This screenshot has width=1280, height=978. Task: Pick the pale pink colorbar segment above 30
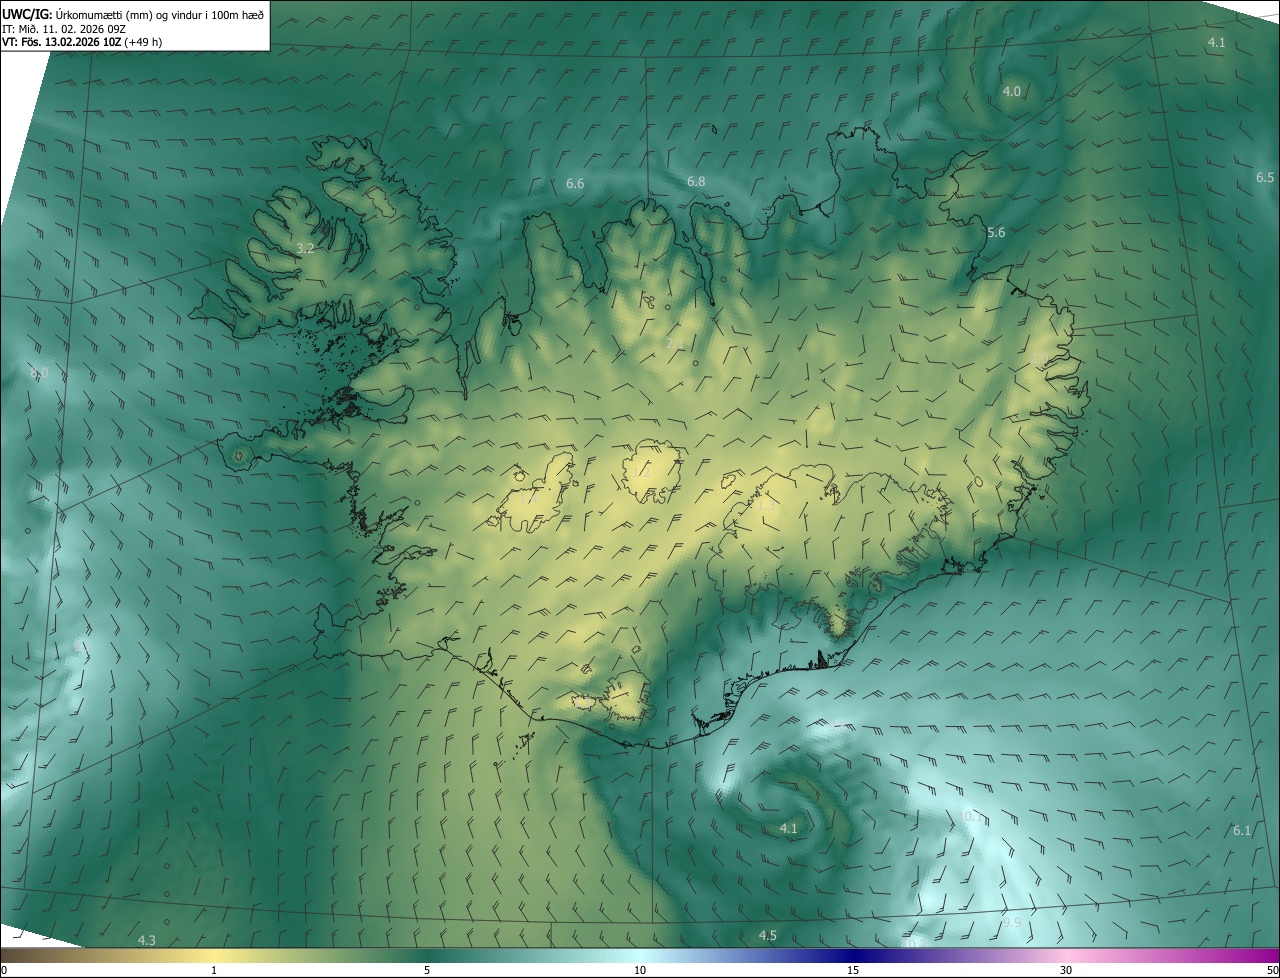click(x=1066, y=955)
